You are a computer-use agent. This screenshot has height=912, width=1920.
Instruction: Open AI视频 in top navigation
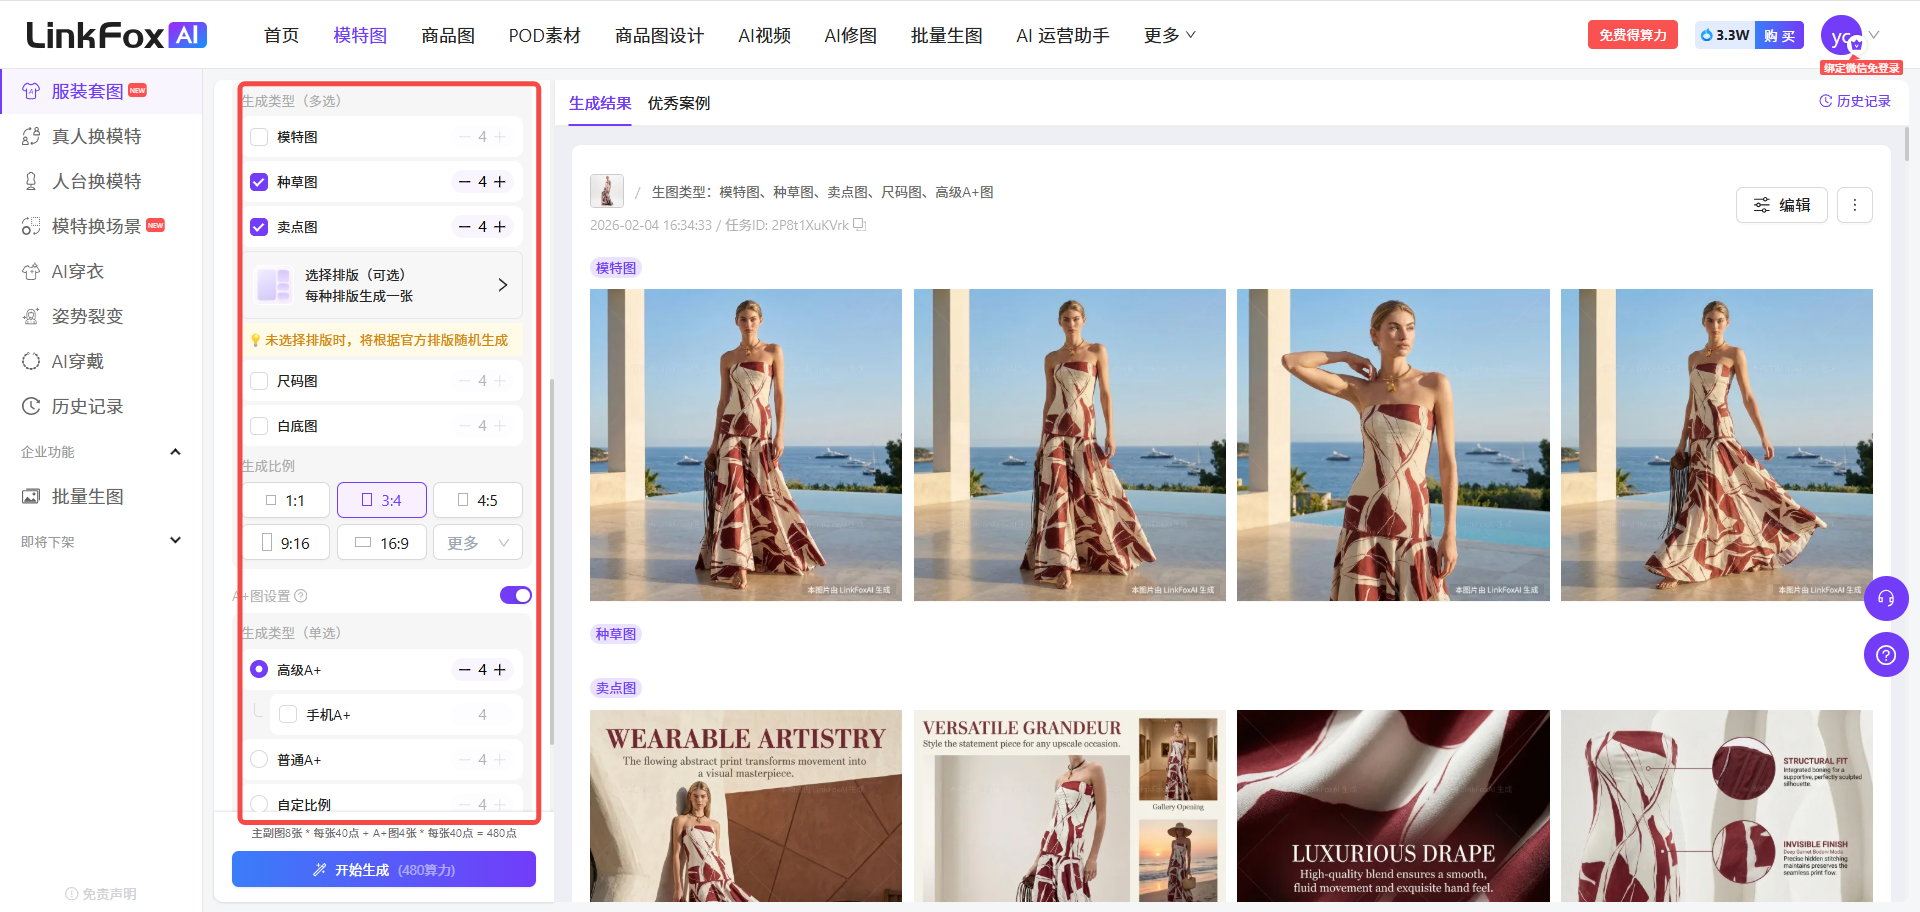(764, 36)
